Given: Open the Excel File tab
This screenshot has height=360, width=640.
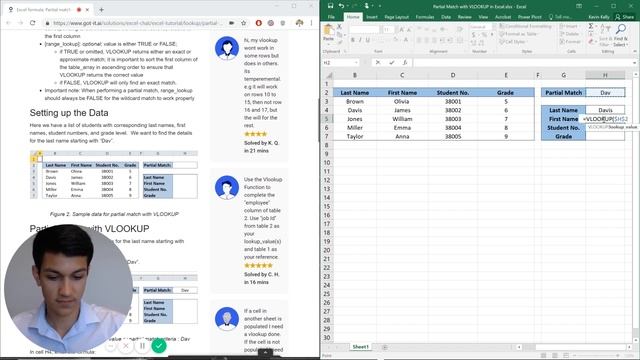Looking at the screenshot, I should pyautogui.click(x=331, y=17).
